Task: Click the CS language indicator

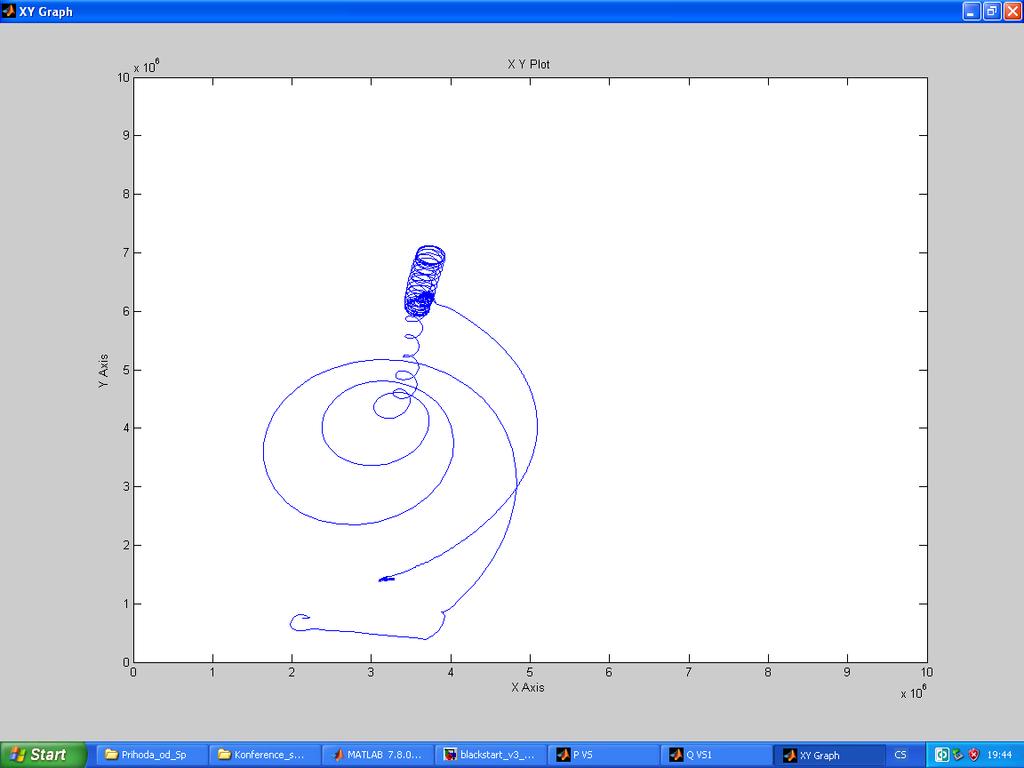Action: click(x=901, y=755)
